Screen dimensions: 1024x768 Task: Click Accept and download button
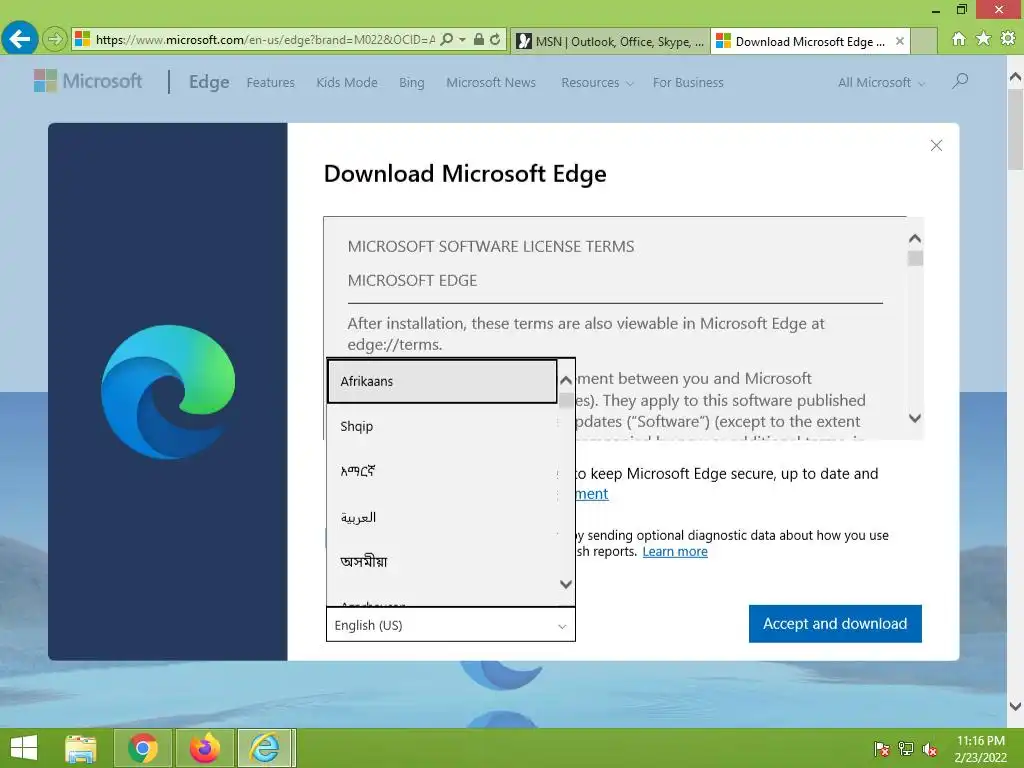point(835,624)
